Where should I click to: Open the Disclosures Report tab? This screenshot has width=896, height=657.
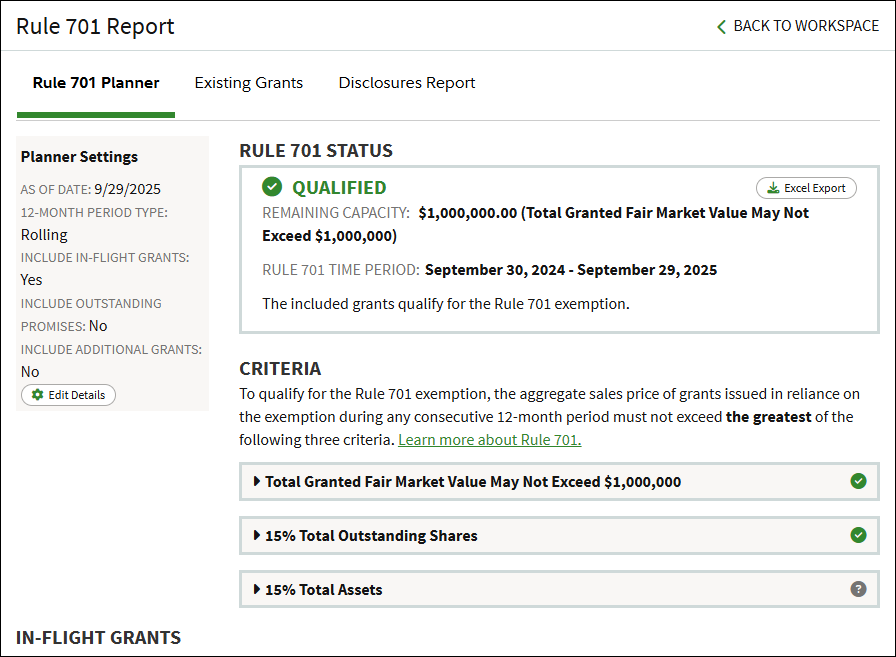point(406,83)
